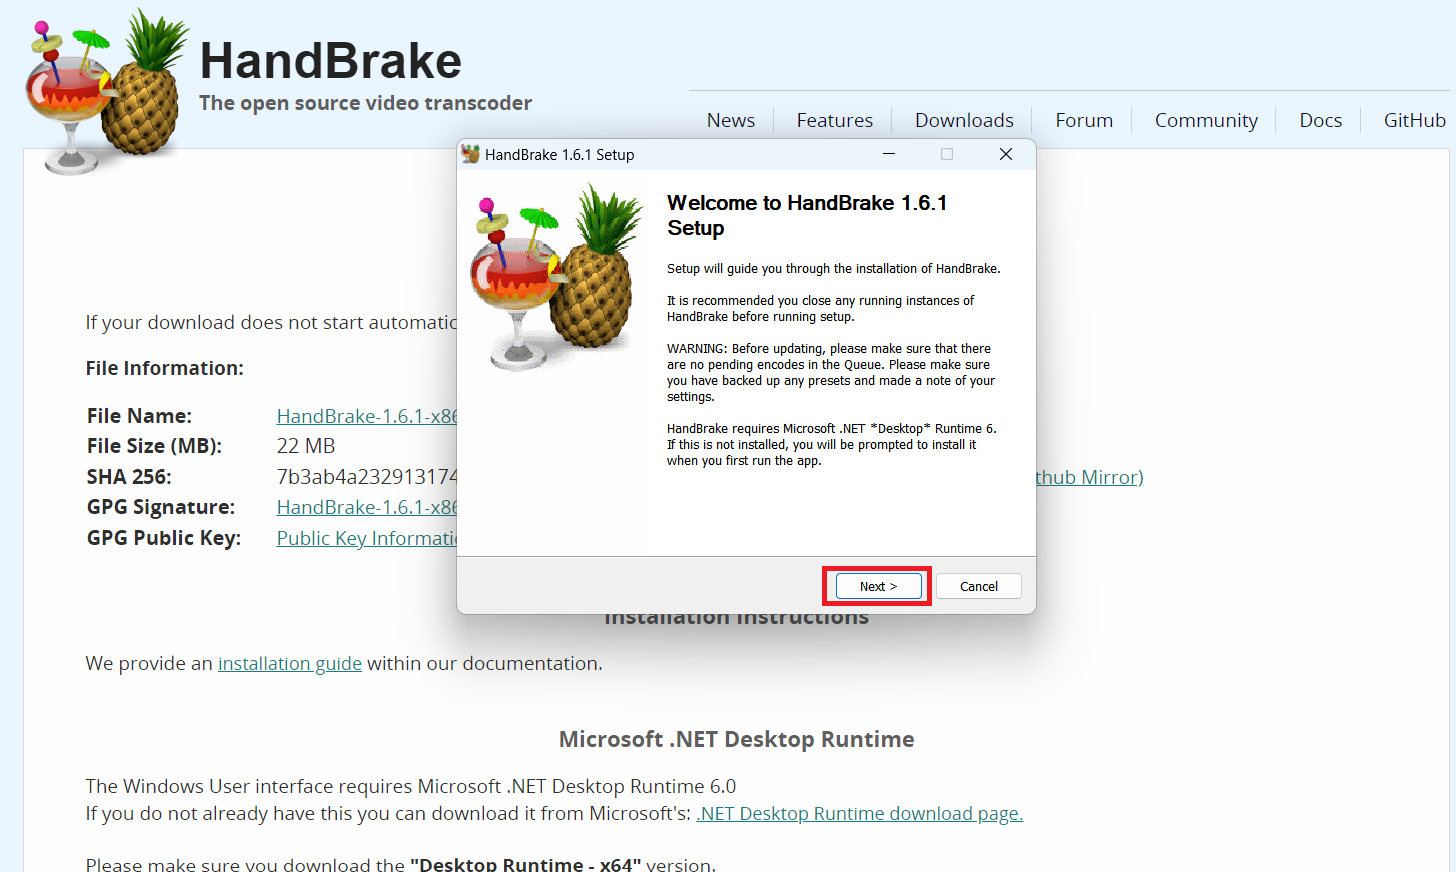The width and height of the screenshot is (1456, 872).
Task: Open the GitHub link in the navigation
Action: pos(1414,120)
